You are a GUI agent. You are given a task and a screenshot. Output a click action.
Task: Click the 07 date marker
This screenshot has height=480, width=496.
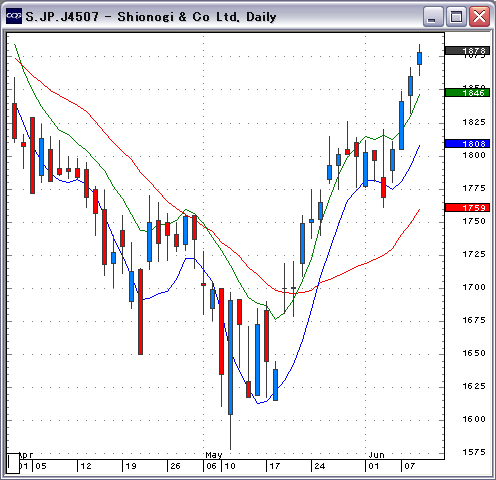coord(409,466)
